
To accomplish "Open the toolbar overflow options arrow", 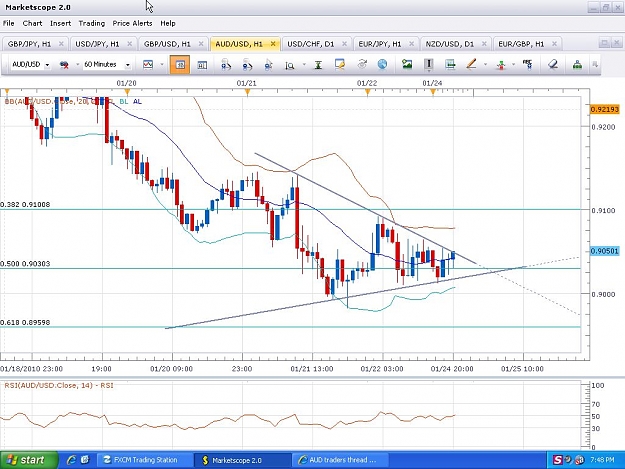I will [x=595, y=65].
